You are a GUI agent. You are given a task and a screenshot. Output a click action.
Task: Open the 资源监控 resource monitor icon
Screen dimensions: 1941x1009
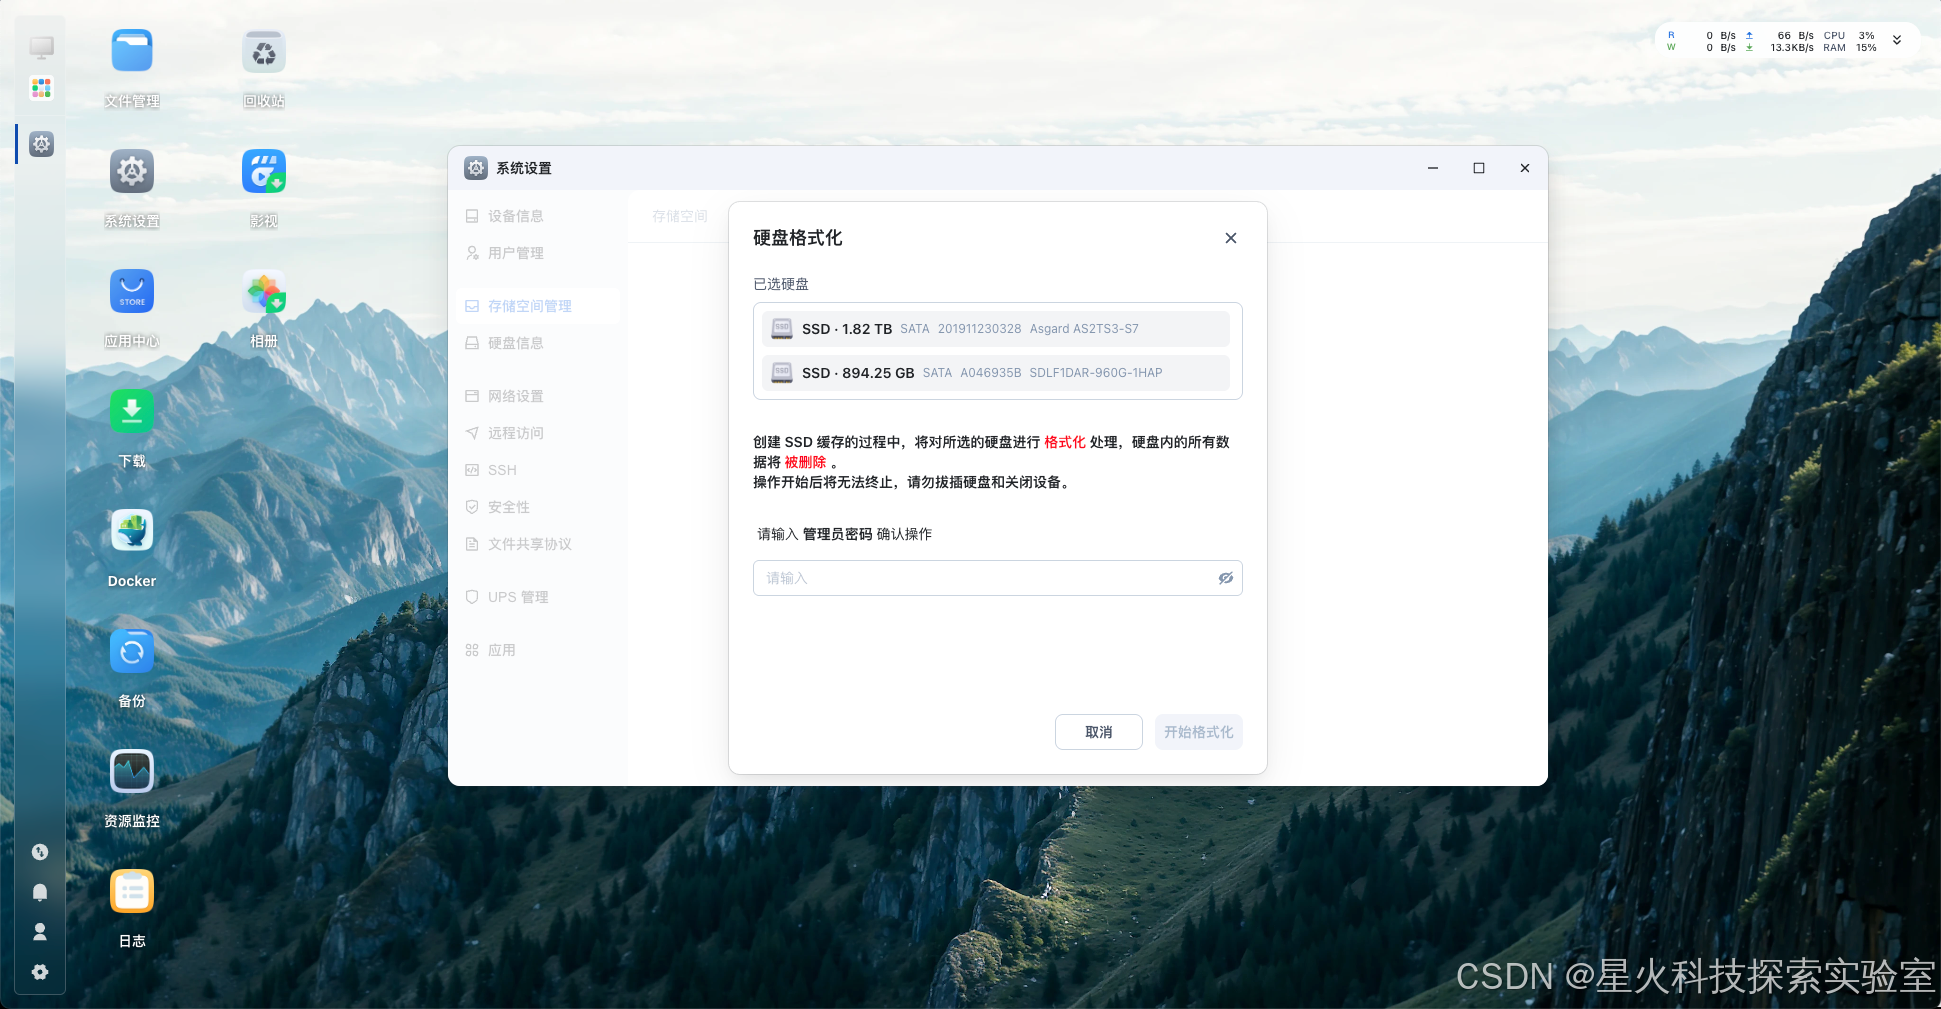point(132,772)
